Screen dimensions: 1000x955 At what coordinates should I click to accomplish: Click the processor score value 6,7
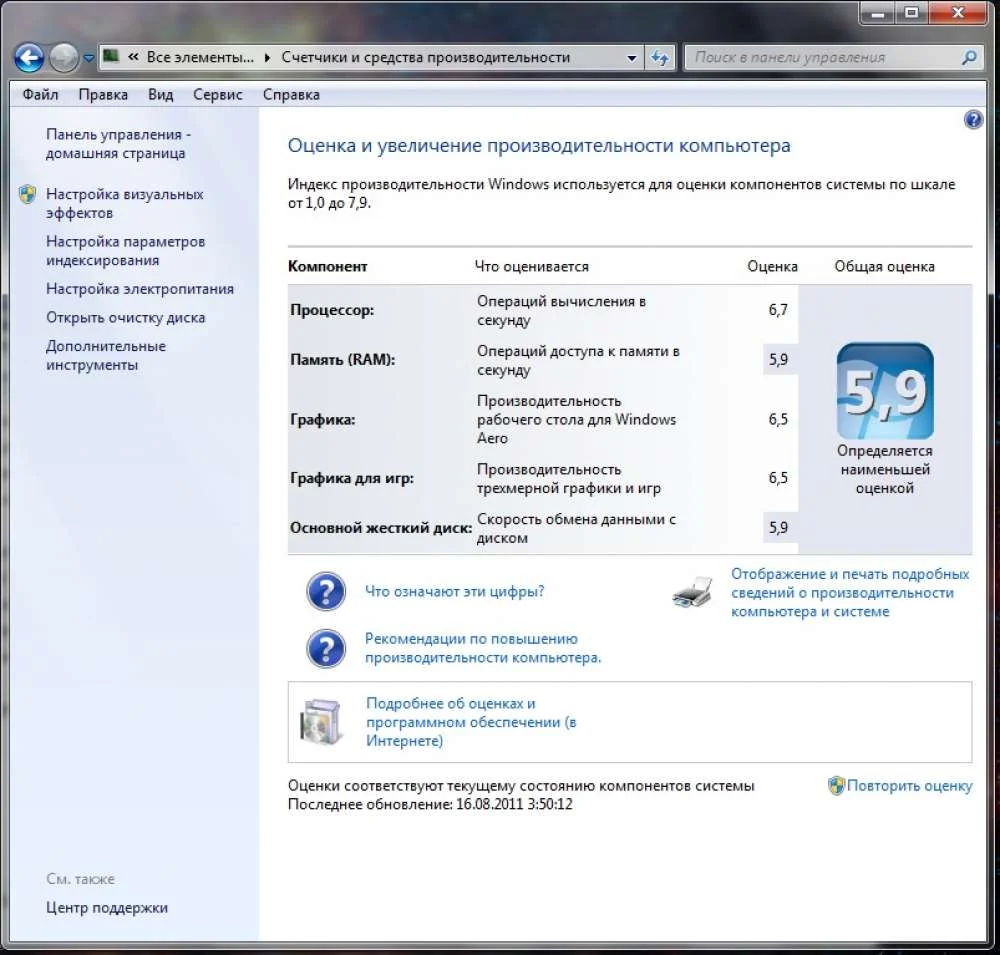[x=777, y=310]
